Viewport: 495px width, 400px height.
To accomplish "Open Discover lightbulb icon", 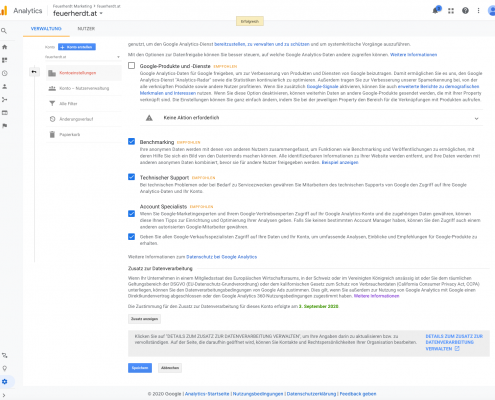I will [5, 368].
